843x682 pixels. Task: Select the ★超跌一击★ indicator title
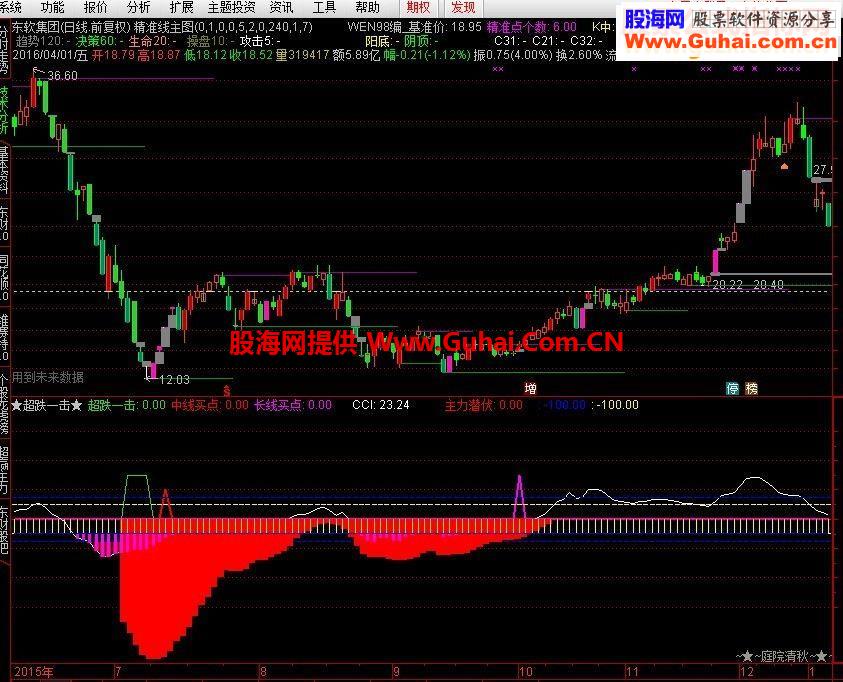pos(46,405)
